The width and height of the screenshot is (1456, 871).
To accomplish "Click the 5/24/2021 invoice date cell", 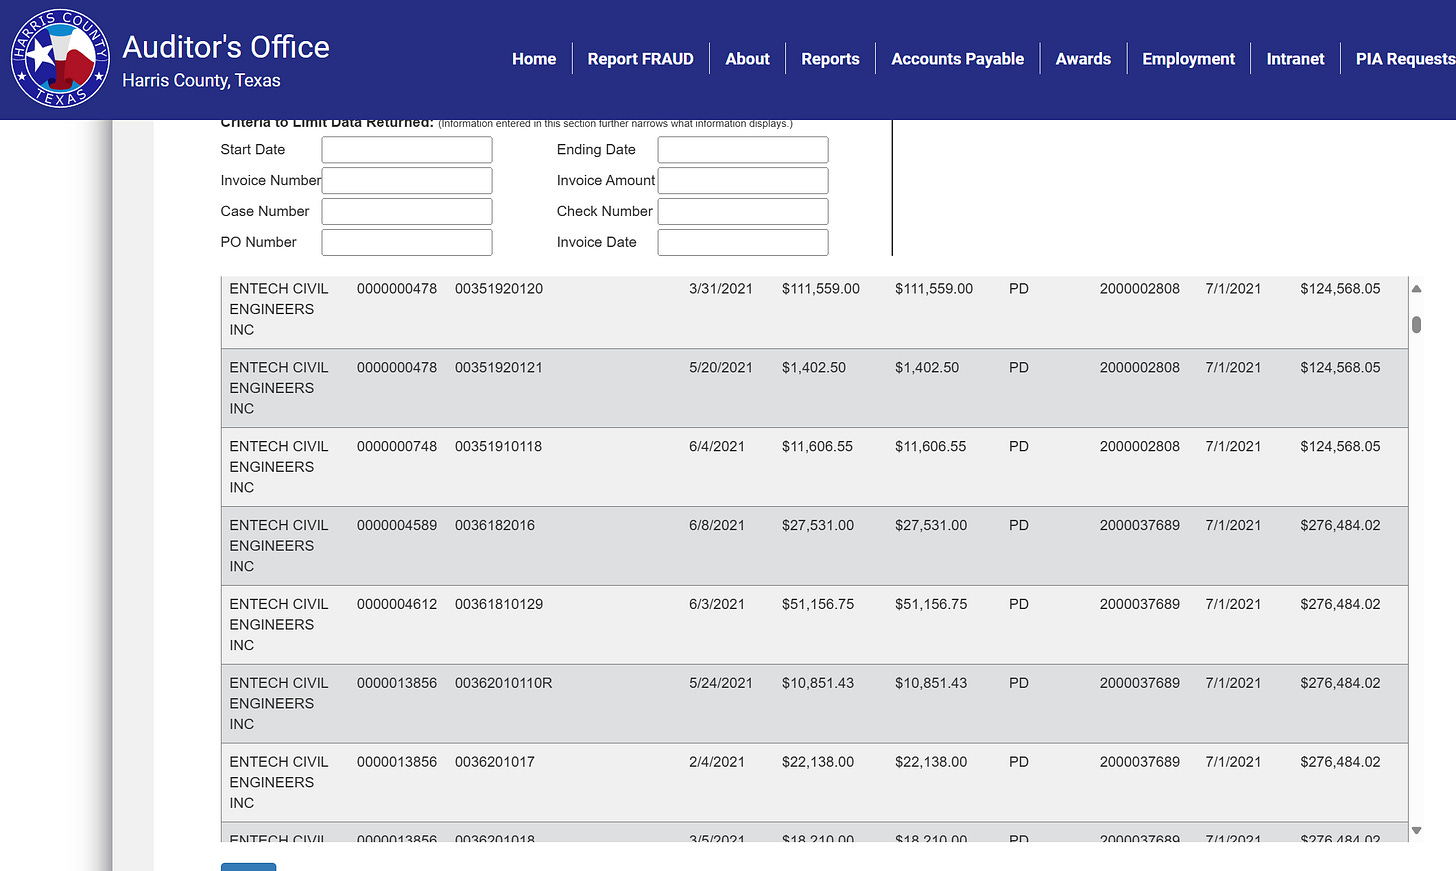I will [x=721, y=684].
